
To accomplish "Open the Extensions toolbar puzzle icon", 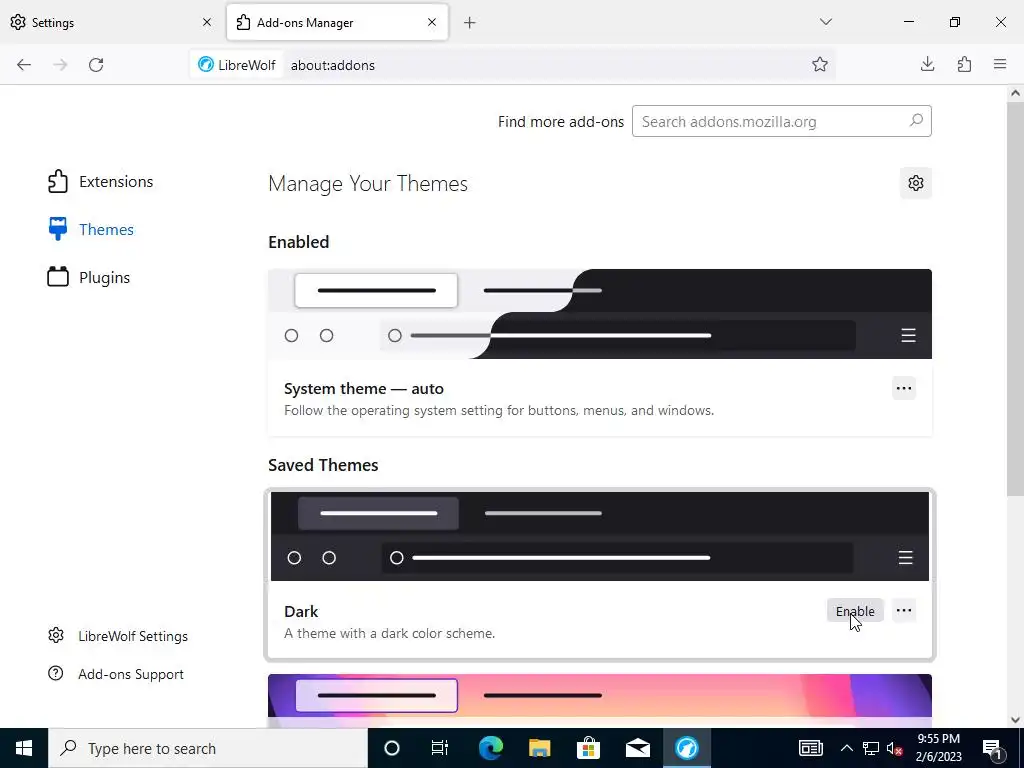I will [964, 64].
